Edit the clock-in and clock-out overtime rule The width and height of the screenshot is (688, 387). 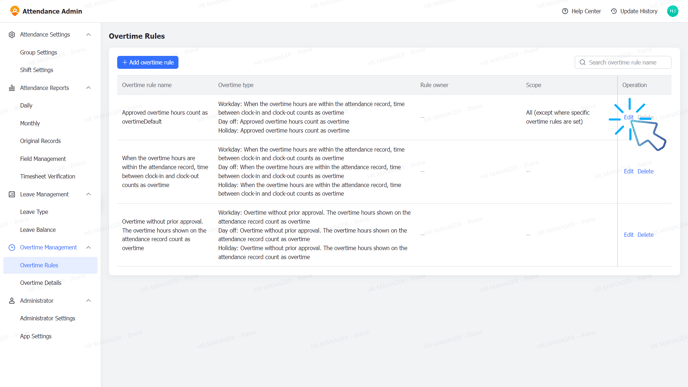coord(628,172)
